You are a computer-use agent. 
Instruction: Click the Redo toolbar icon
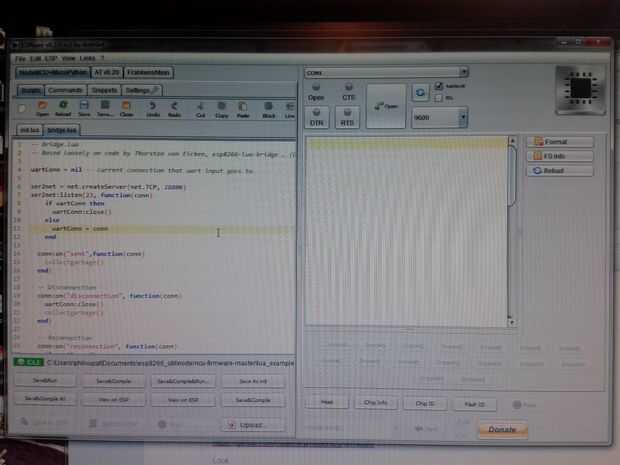point(174,106)
